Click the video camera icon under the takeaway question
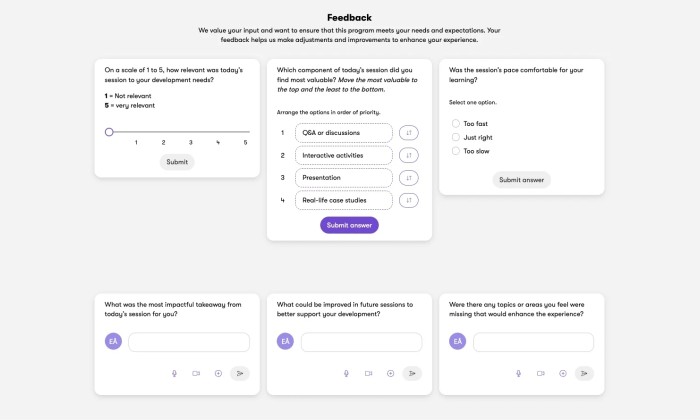This screenshot has height=420, width=700. pyautogui.click(x=196, y=373)
